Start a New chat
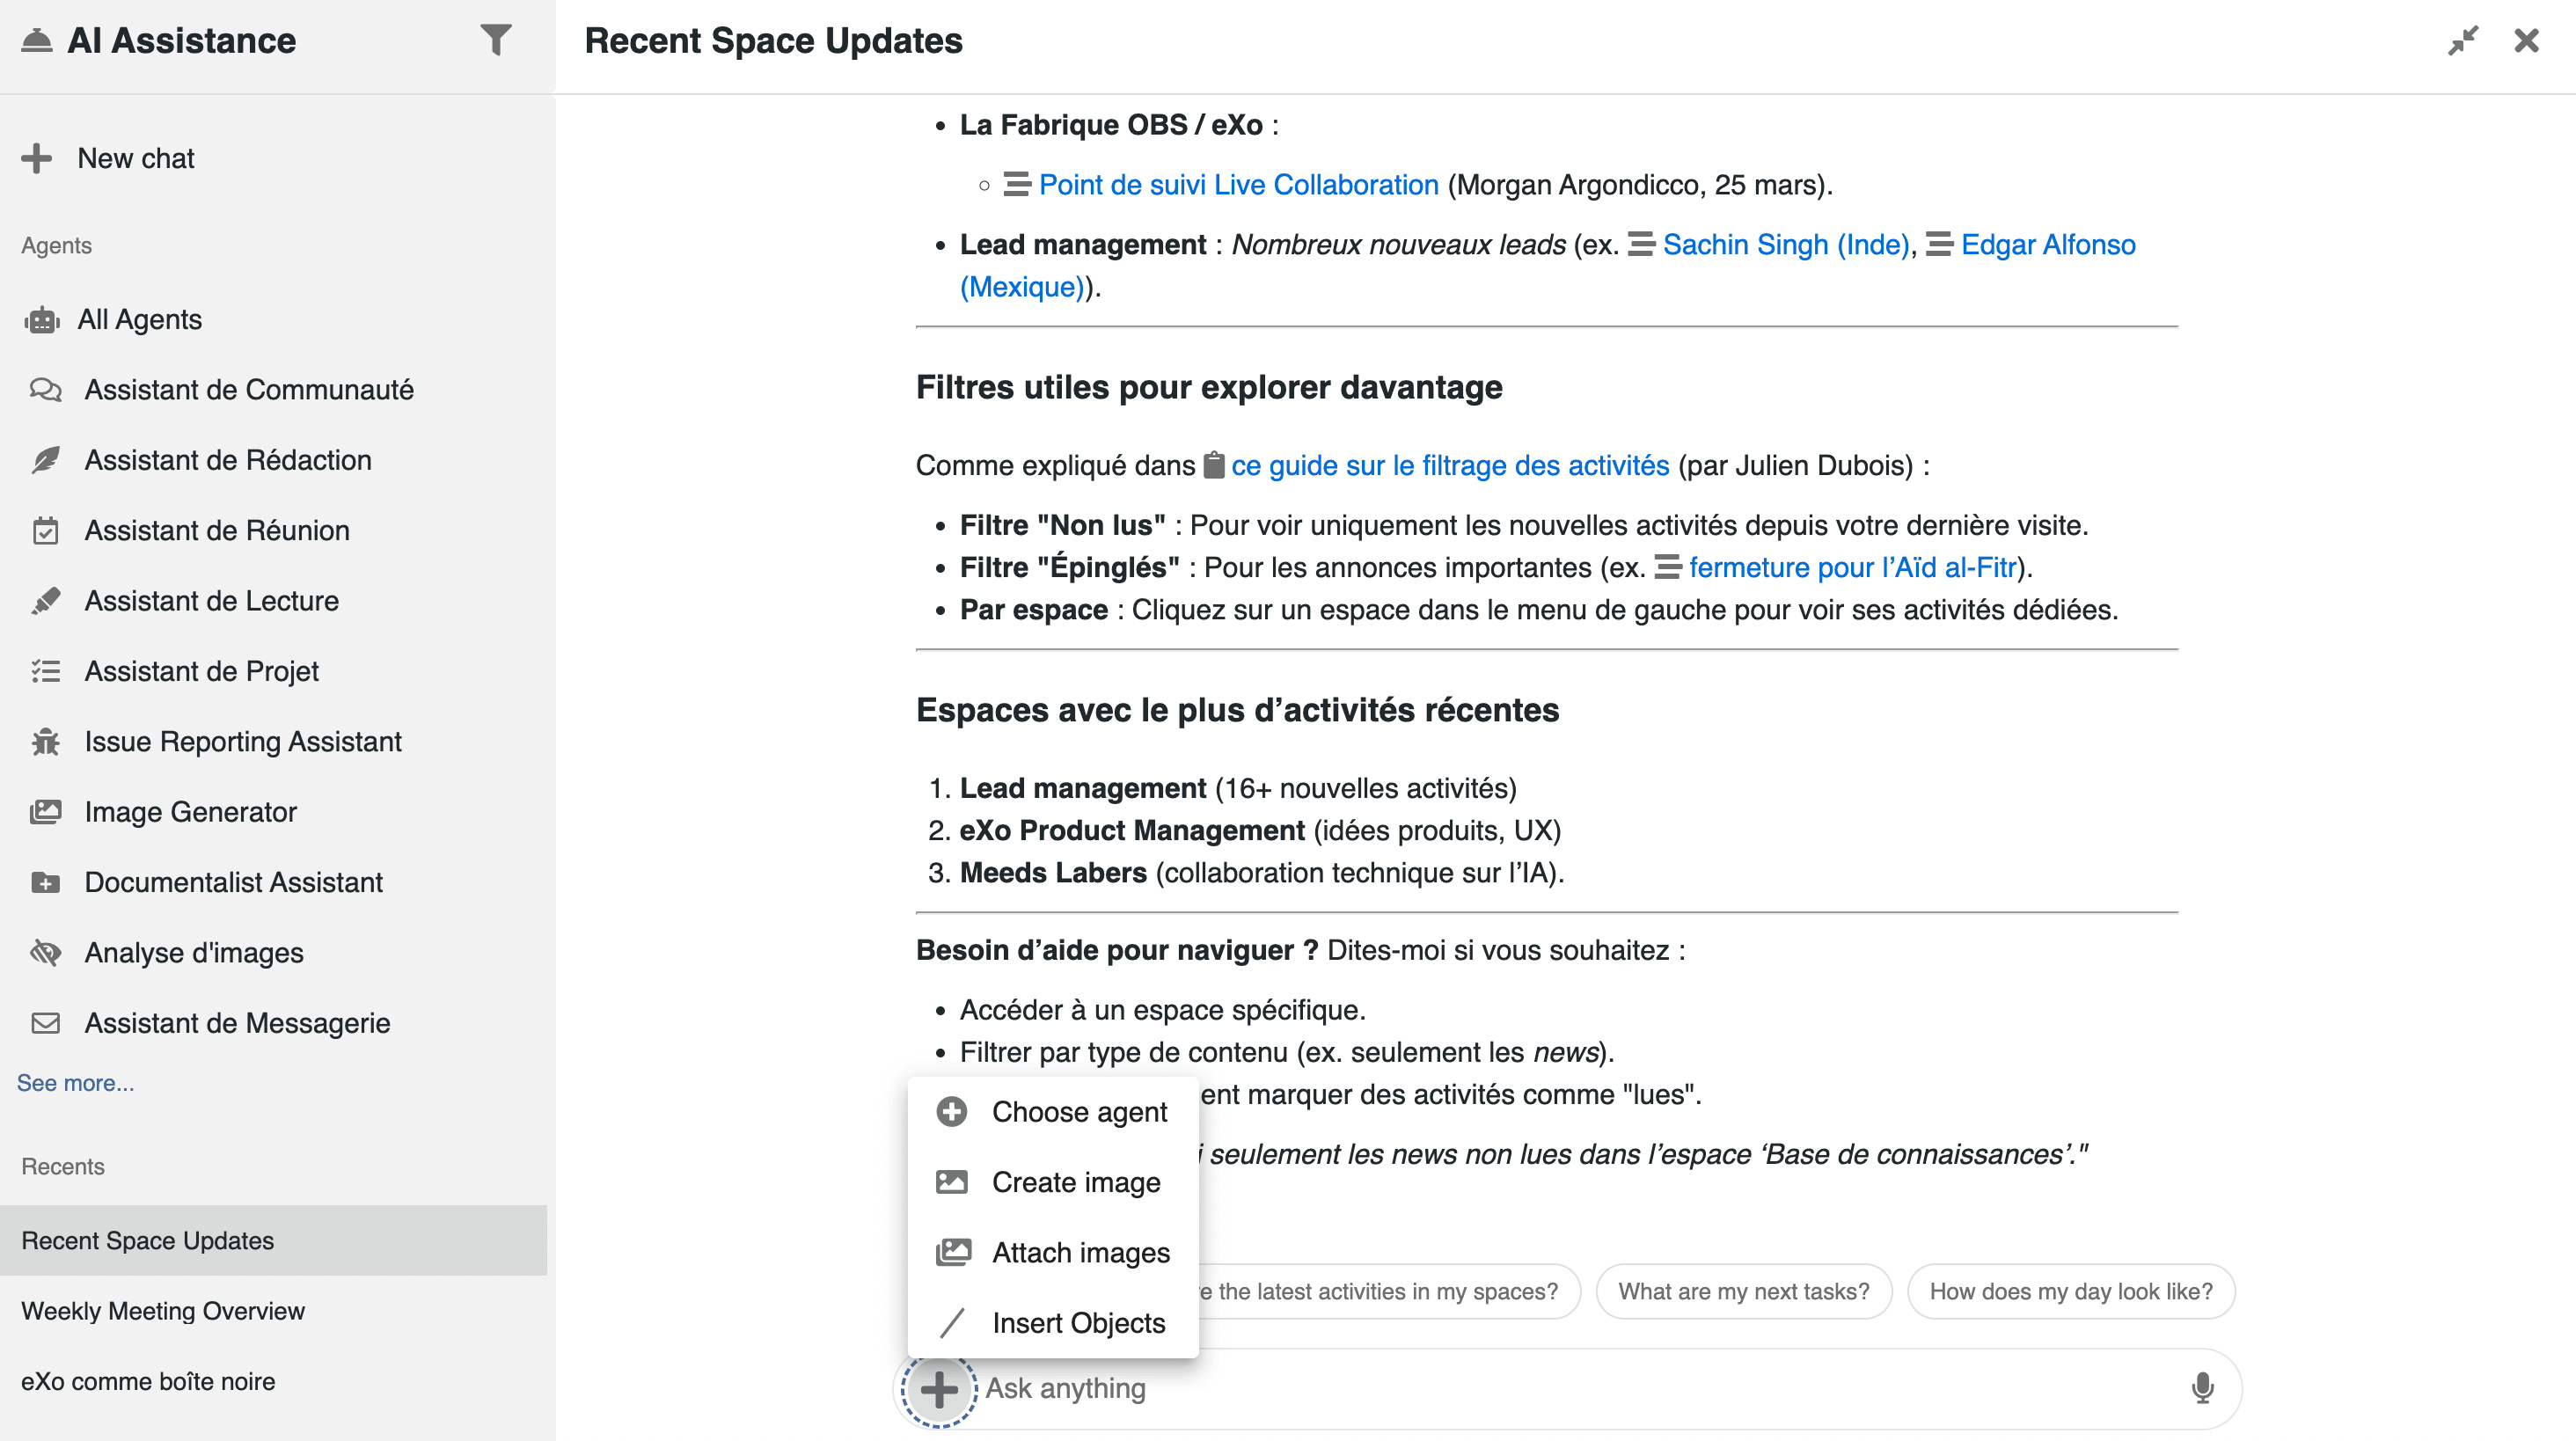 pos(135,158)
